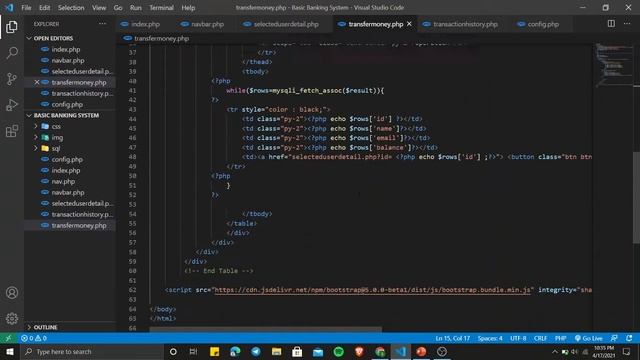
Task: Open Task View on taskbar
Action: coord(193,351)
